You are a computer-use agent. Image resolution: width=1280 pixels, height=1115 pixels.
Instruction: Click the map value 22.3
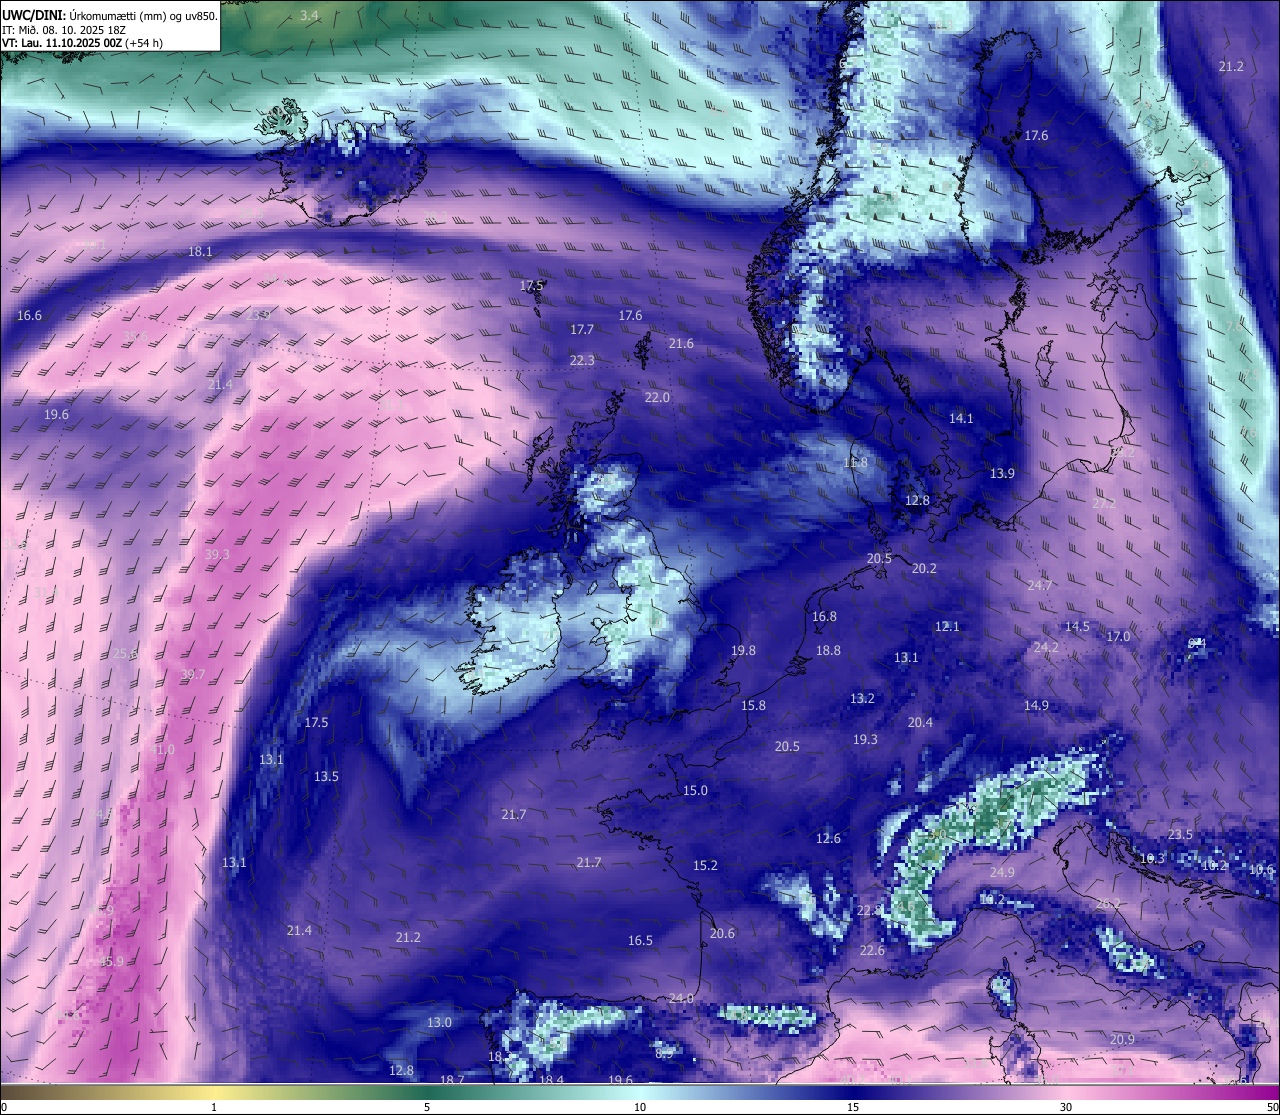(582, 361)
